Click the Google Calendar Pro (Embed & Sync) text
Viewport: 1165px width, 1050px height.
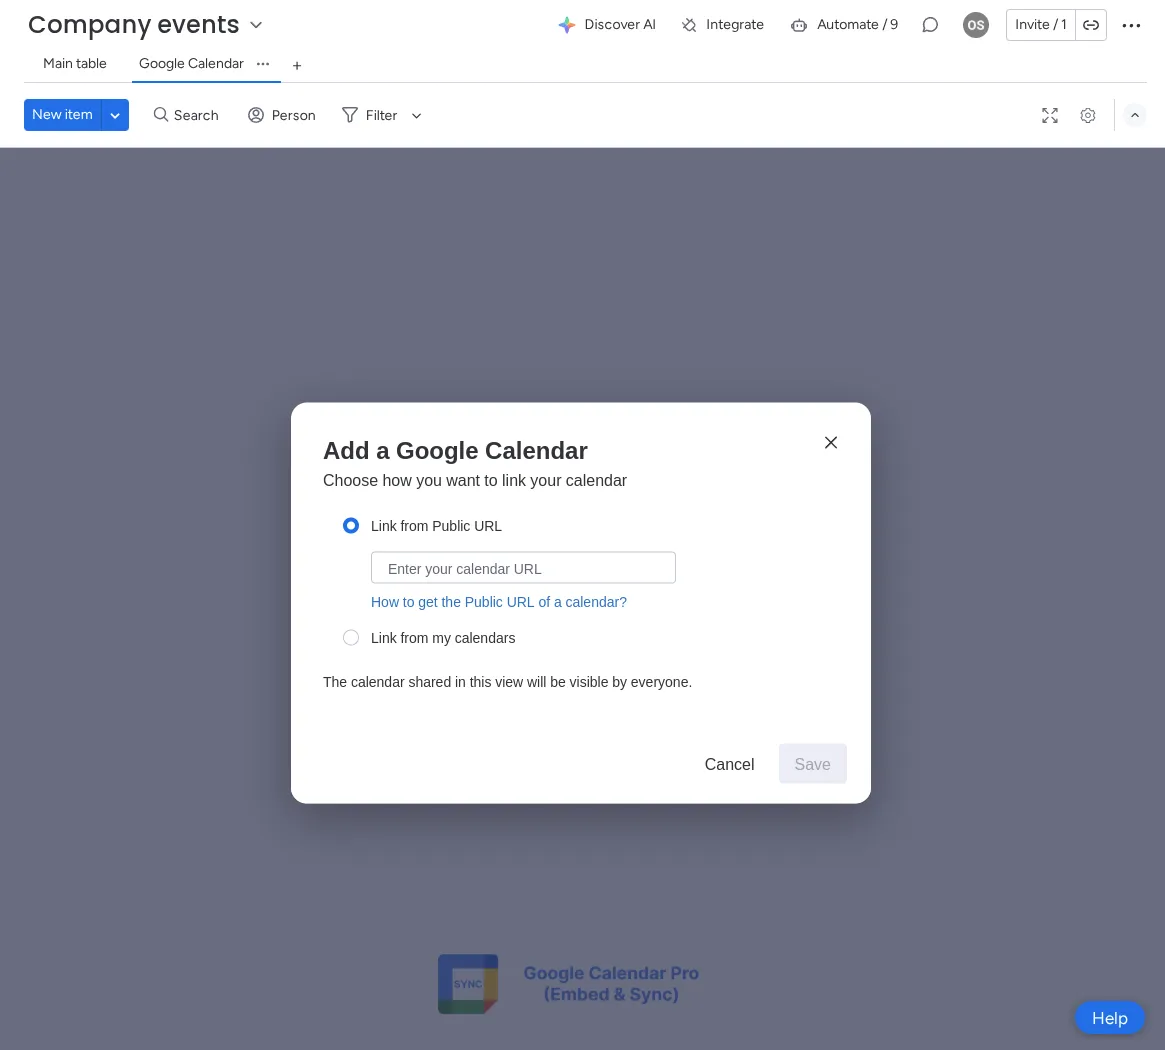(611, 983)
